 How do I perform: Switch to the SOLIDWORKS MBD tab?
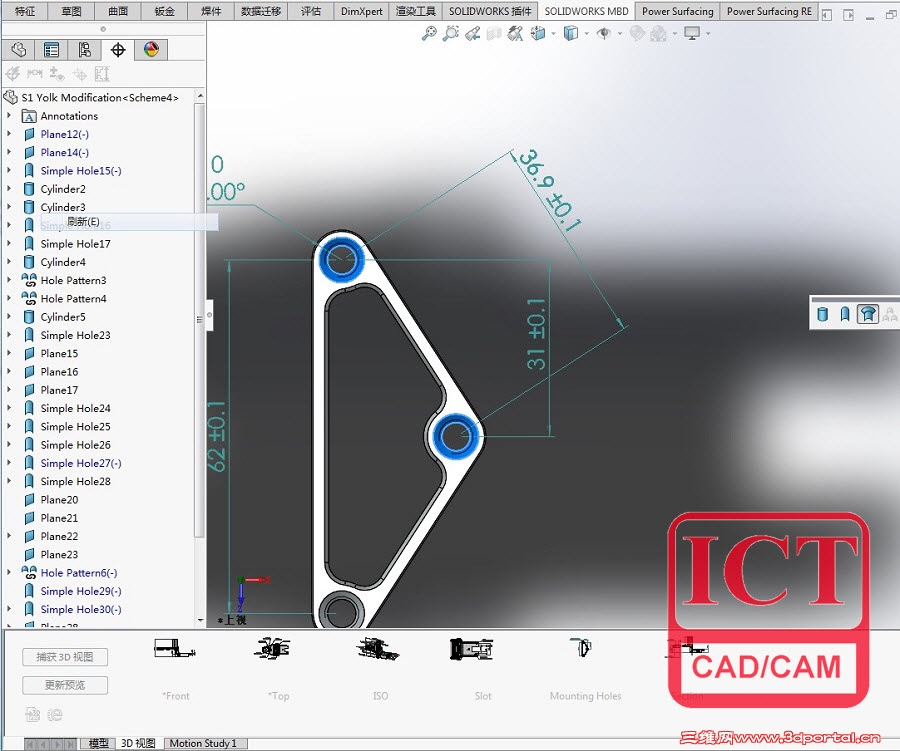click(587, 11)
